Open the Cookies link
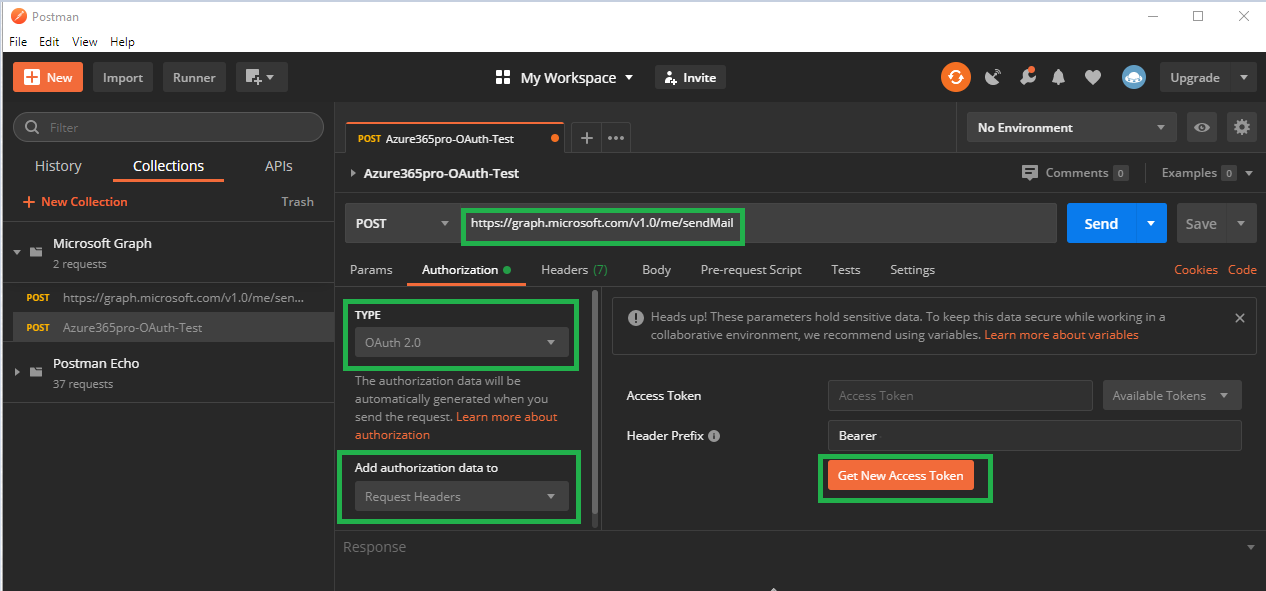The height and width of the screenshot is (591, 1266). 1196,269
